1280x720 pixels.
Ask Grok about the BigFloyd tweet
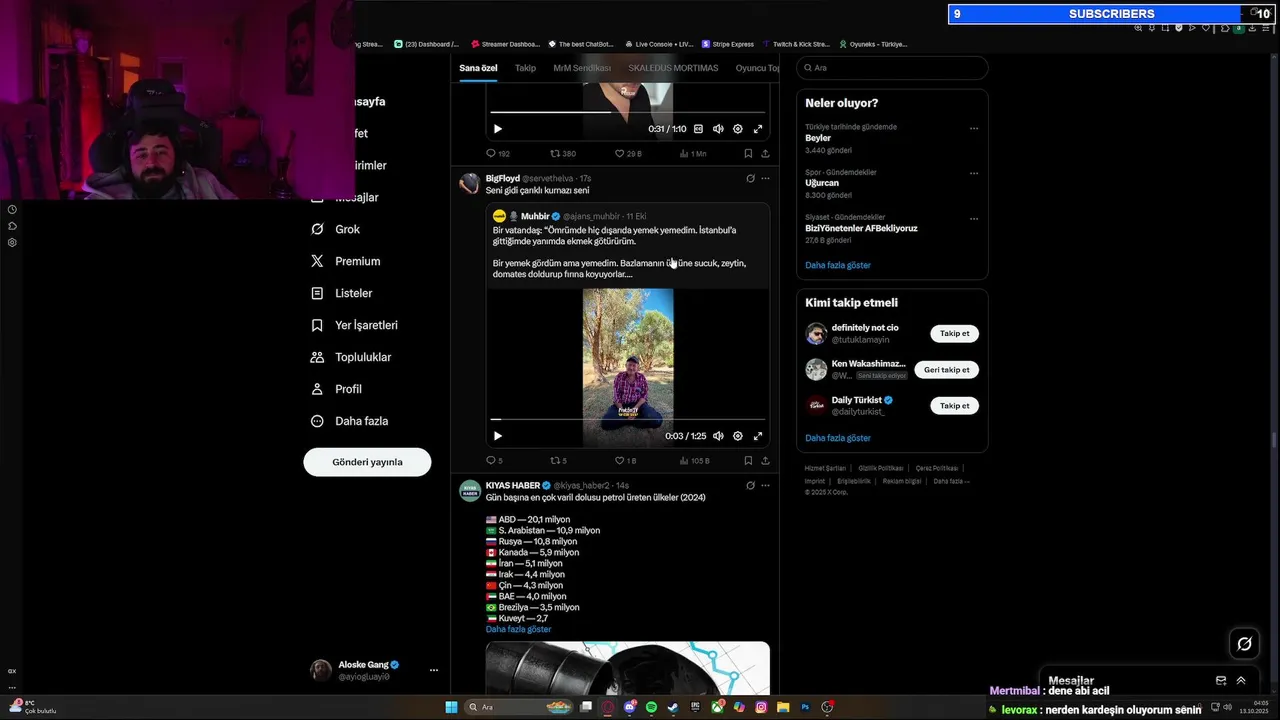[x=750, y=178]
